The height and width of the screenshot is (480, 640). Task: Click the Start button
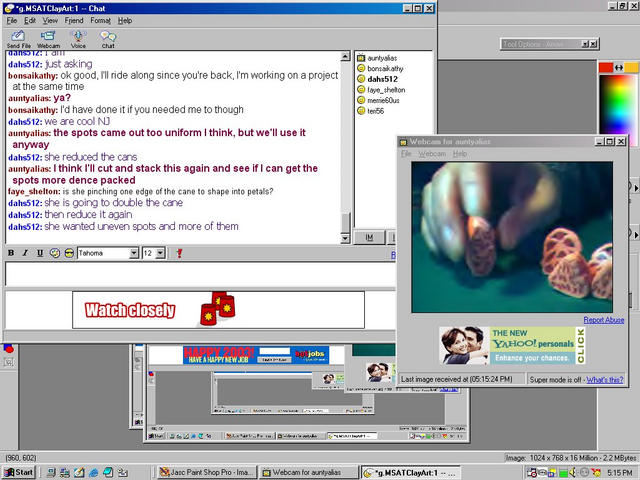tap(19, 472)
